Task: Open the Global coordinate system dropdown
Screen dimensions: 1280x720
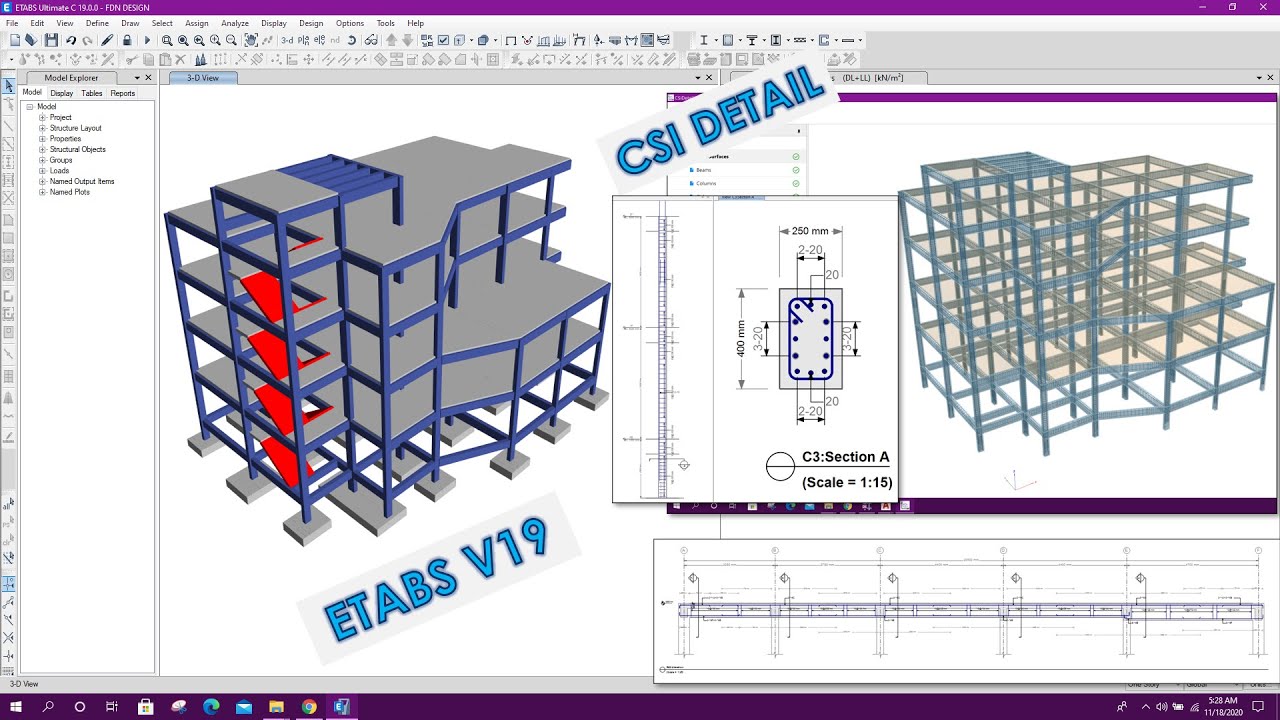Action: (1211, 685)
